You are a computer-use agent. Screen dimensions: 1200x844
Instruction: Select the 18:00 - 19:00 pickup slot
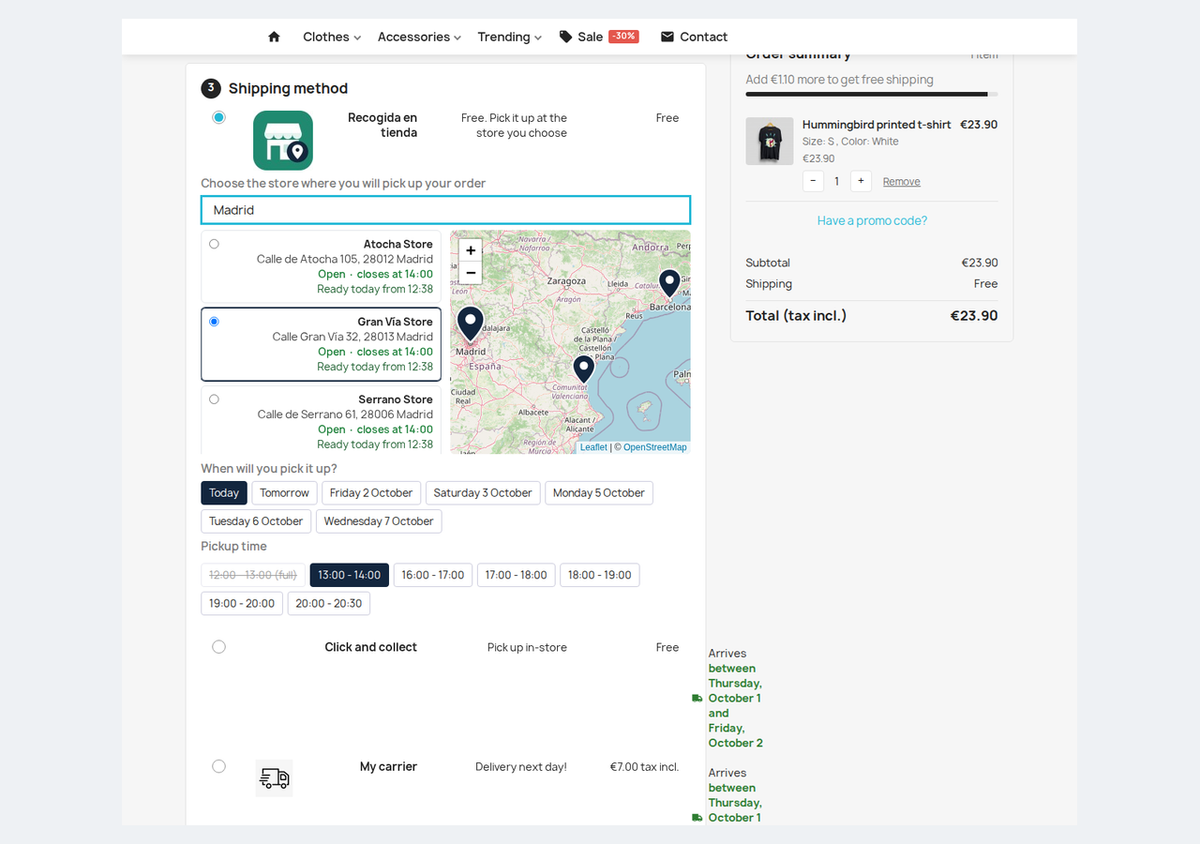tap(600, 575)
